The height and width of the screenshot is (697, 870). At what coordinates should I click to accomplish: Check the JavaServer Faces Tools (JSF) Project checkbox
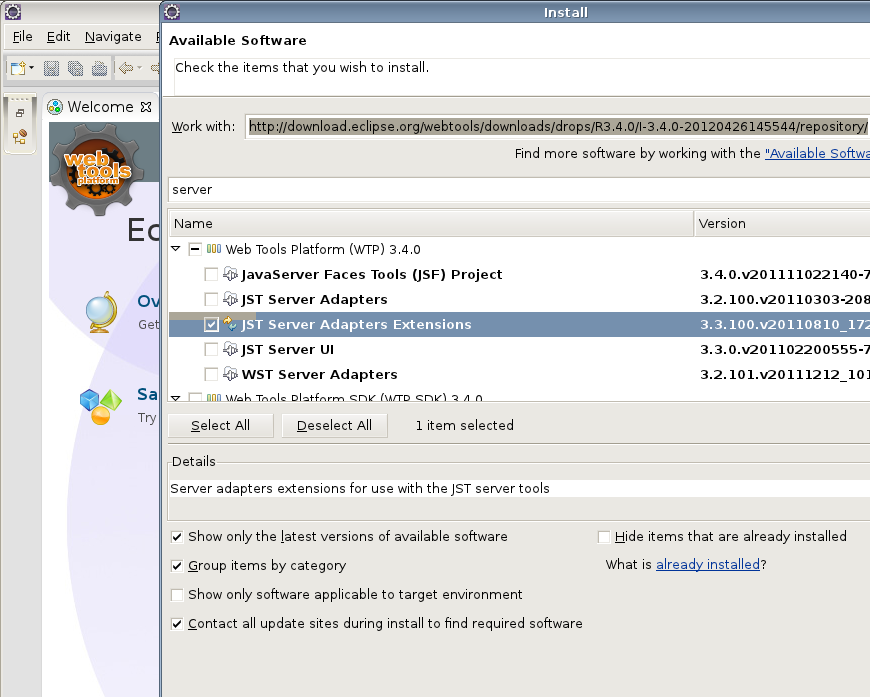[x=211, y=274]
